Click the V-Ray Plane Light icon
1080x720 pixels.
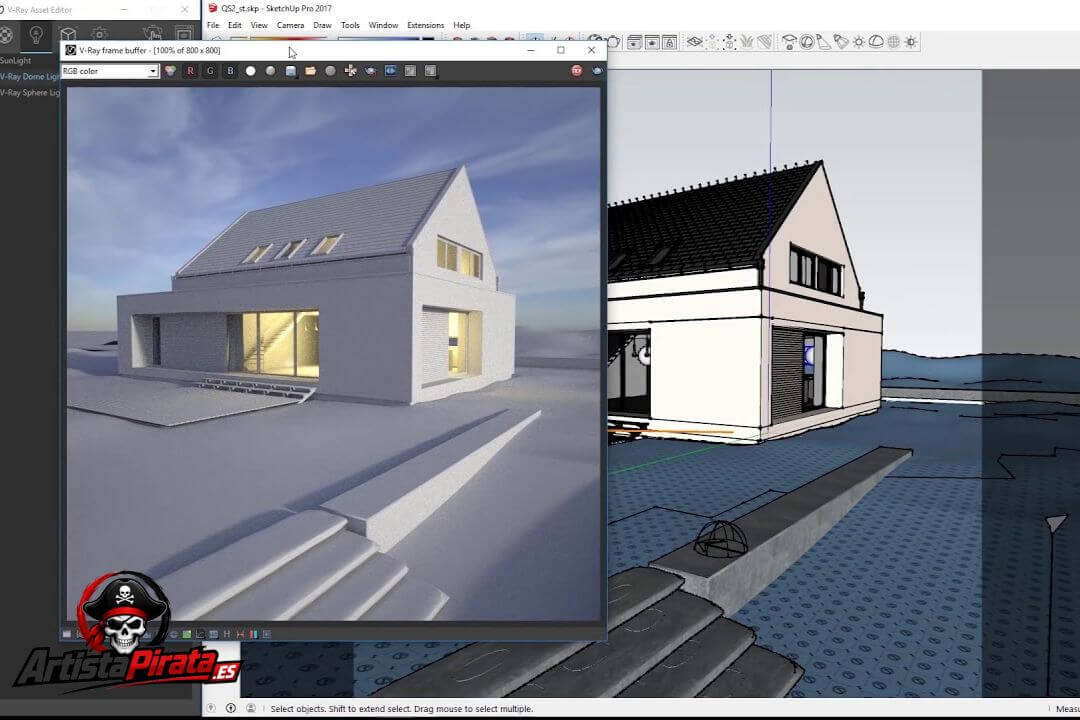(789, 42)
